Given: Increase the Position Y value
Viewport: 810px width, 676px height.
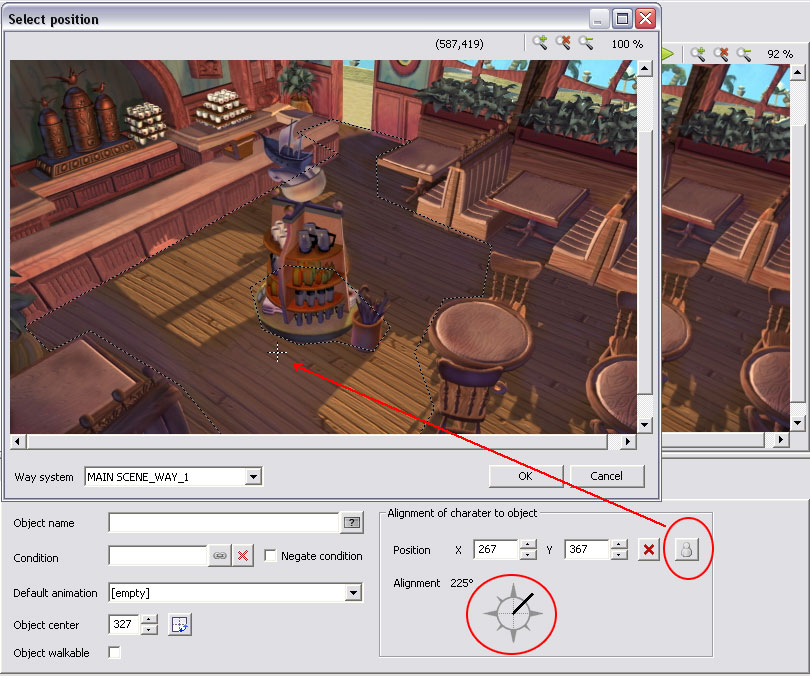Looking at the screenshot, I should pyautogui.click(x=619, y=545).
